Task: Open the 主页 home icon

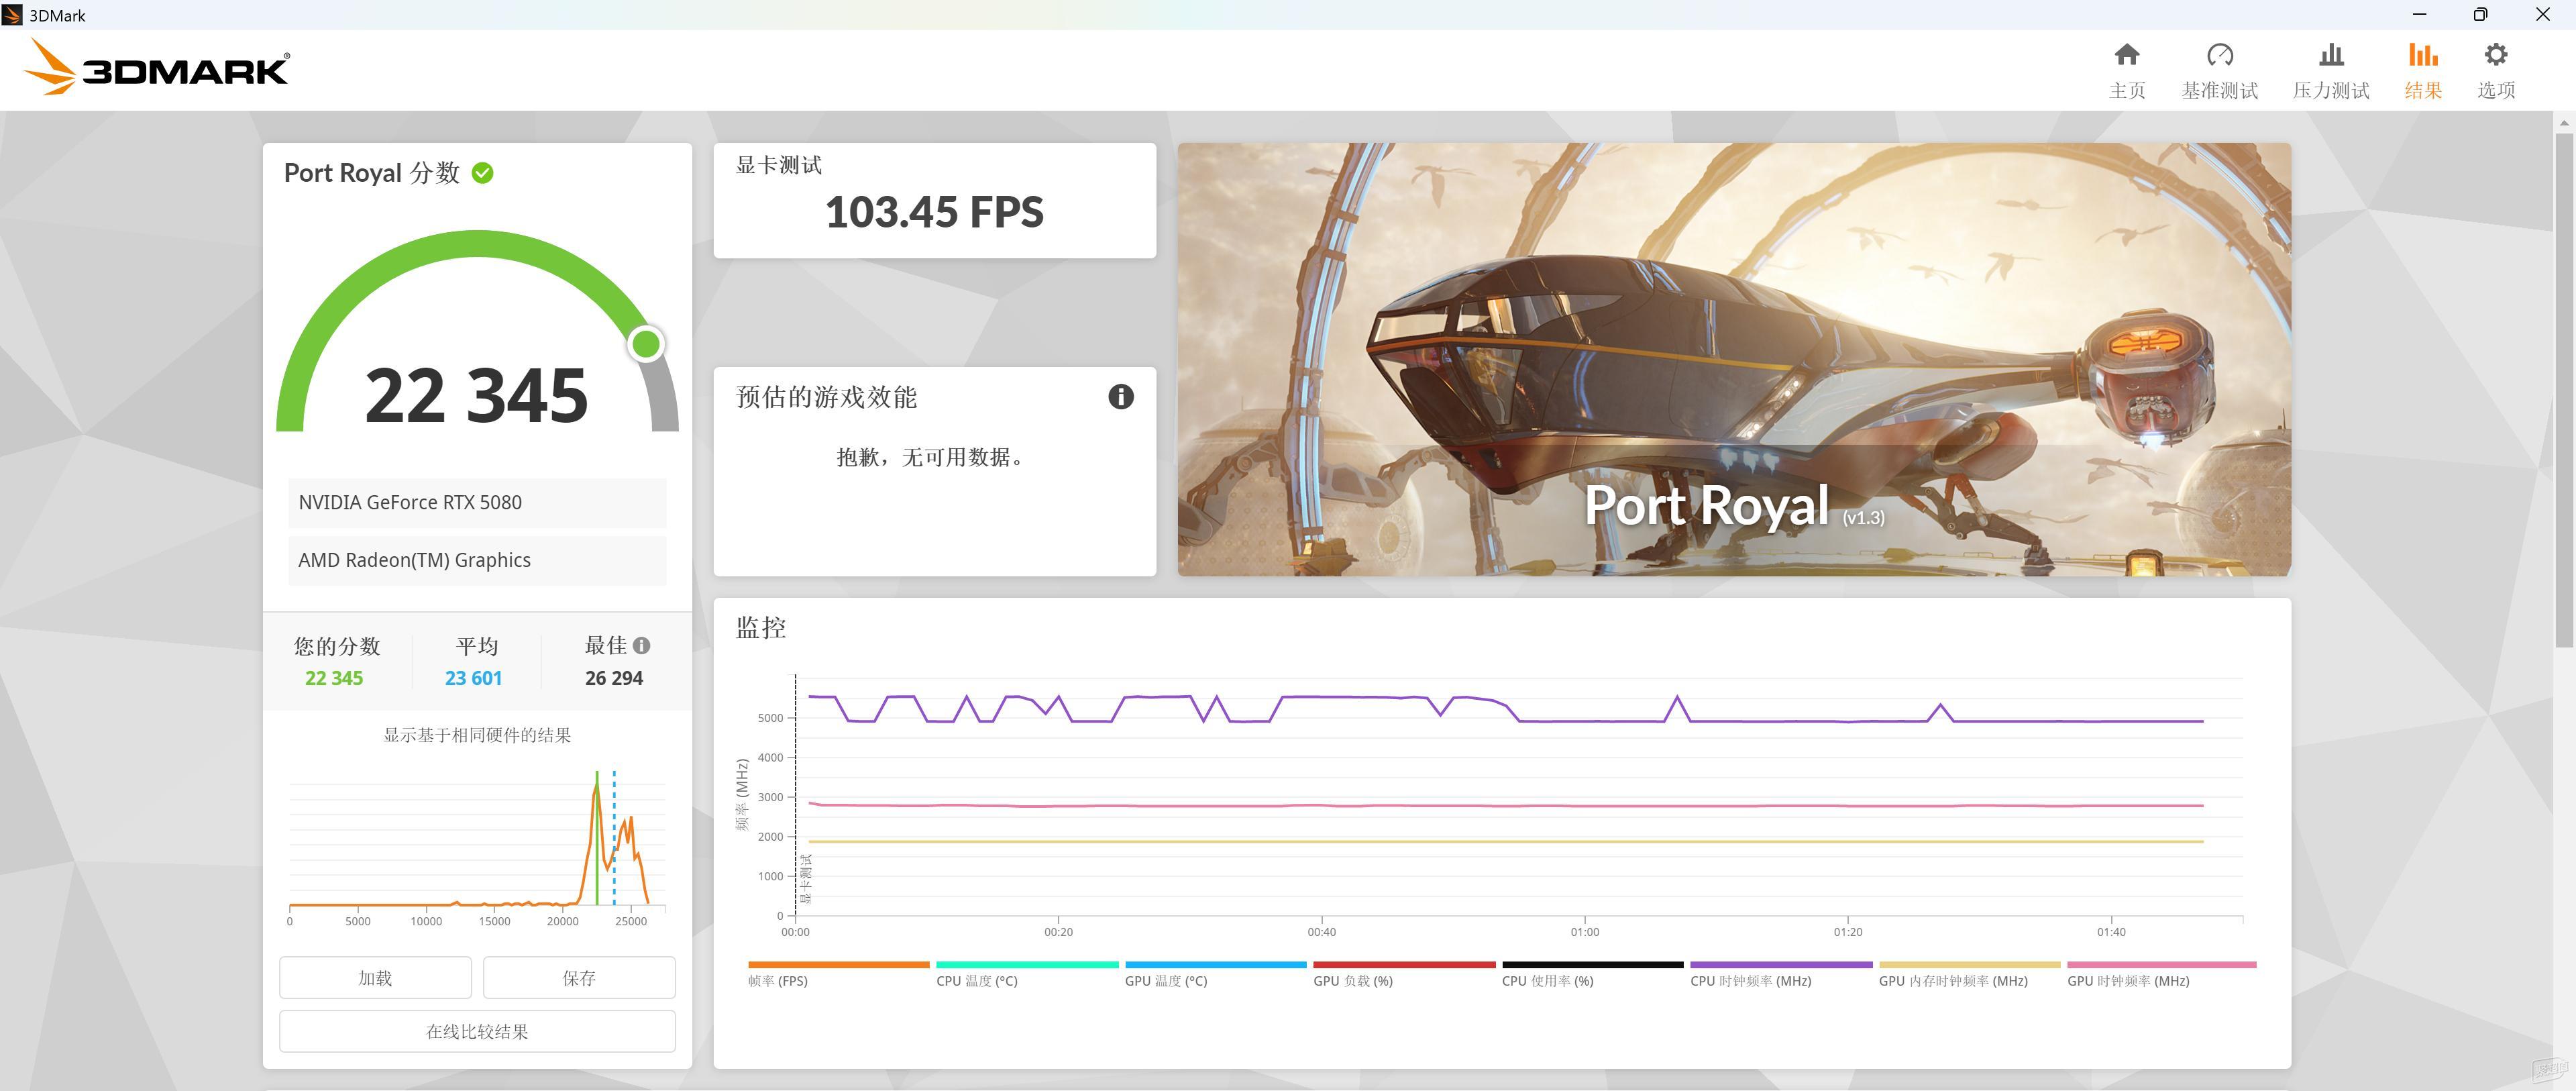Action: pos(2126,55)
